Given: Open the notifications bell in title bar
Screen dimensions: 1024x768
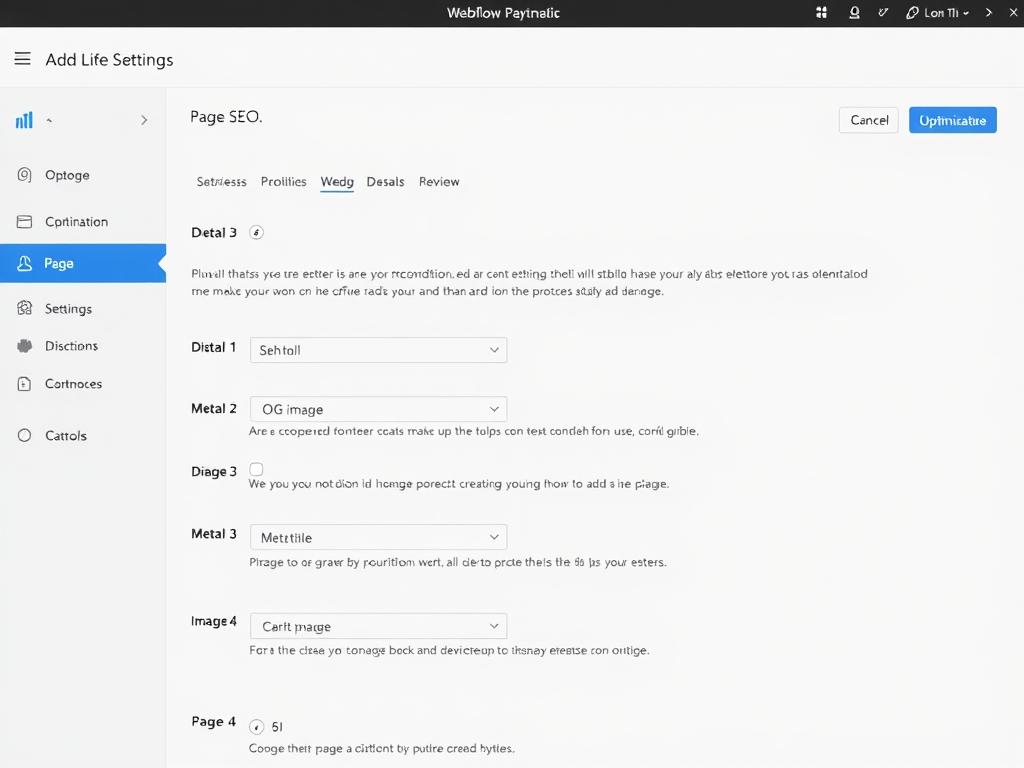Looking at the screenshot, I should 854,12.
